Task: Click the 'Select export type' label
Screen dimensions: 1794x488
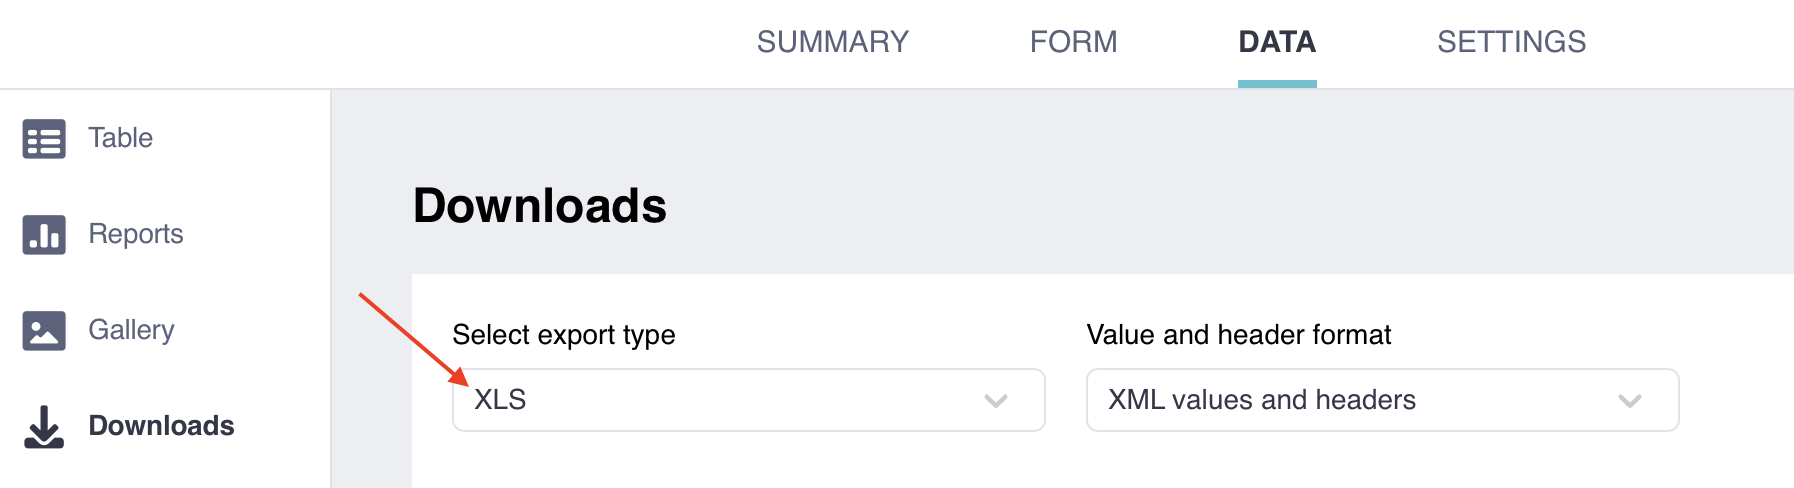Action: tap(563, 335)
